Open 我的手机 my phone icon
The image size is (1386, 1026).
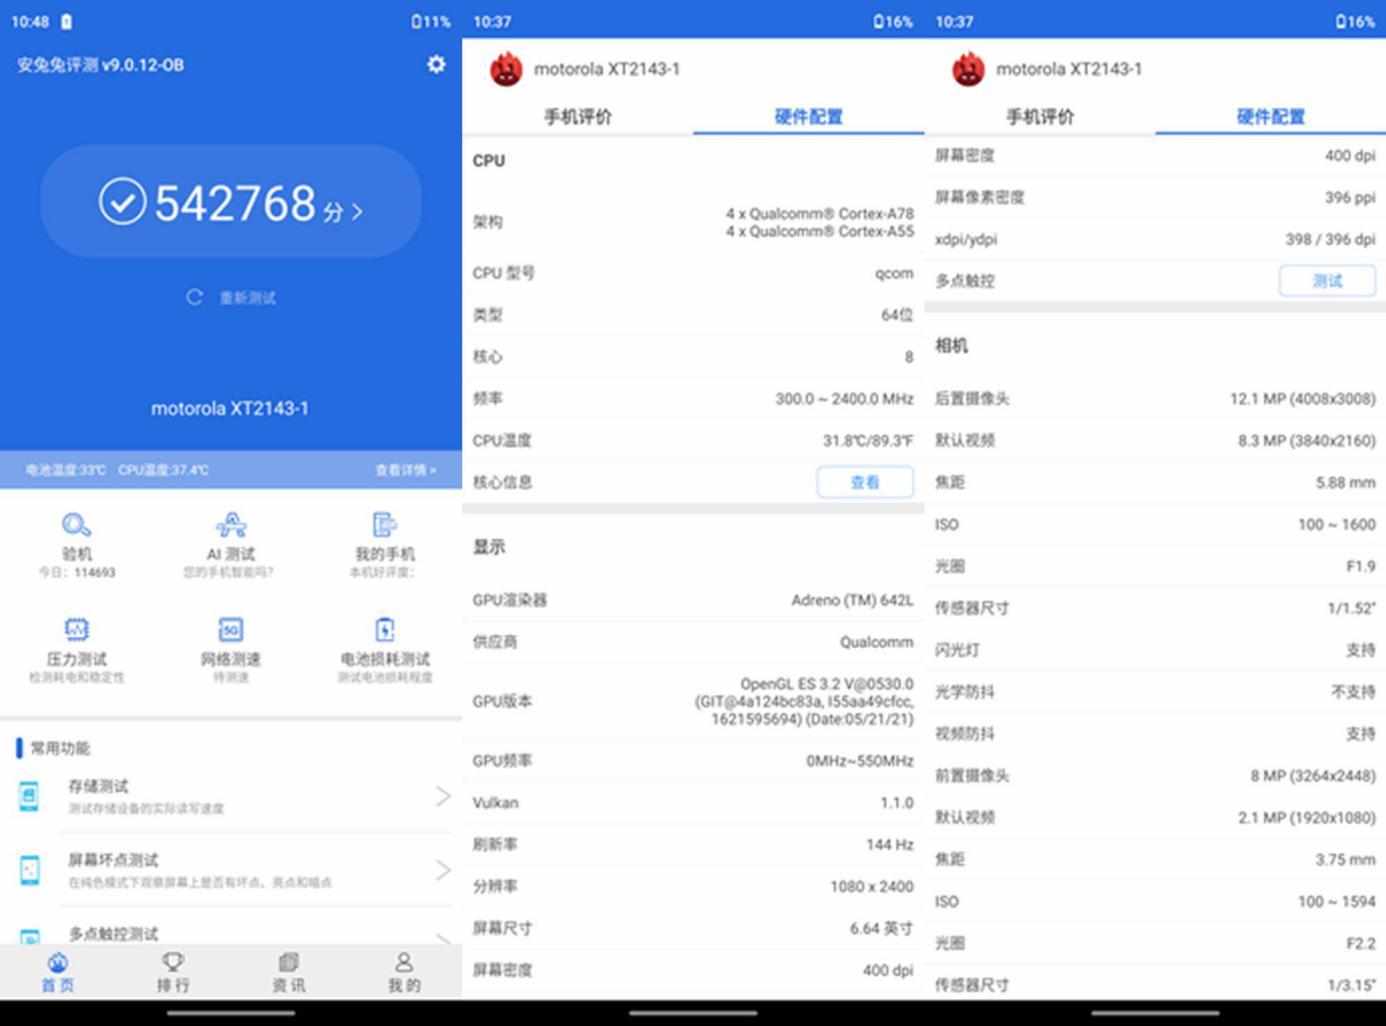point(385,525)
